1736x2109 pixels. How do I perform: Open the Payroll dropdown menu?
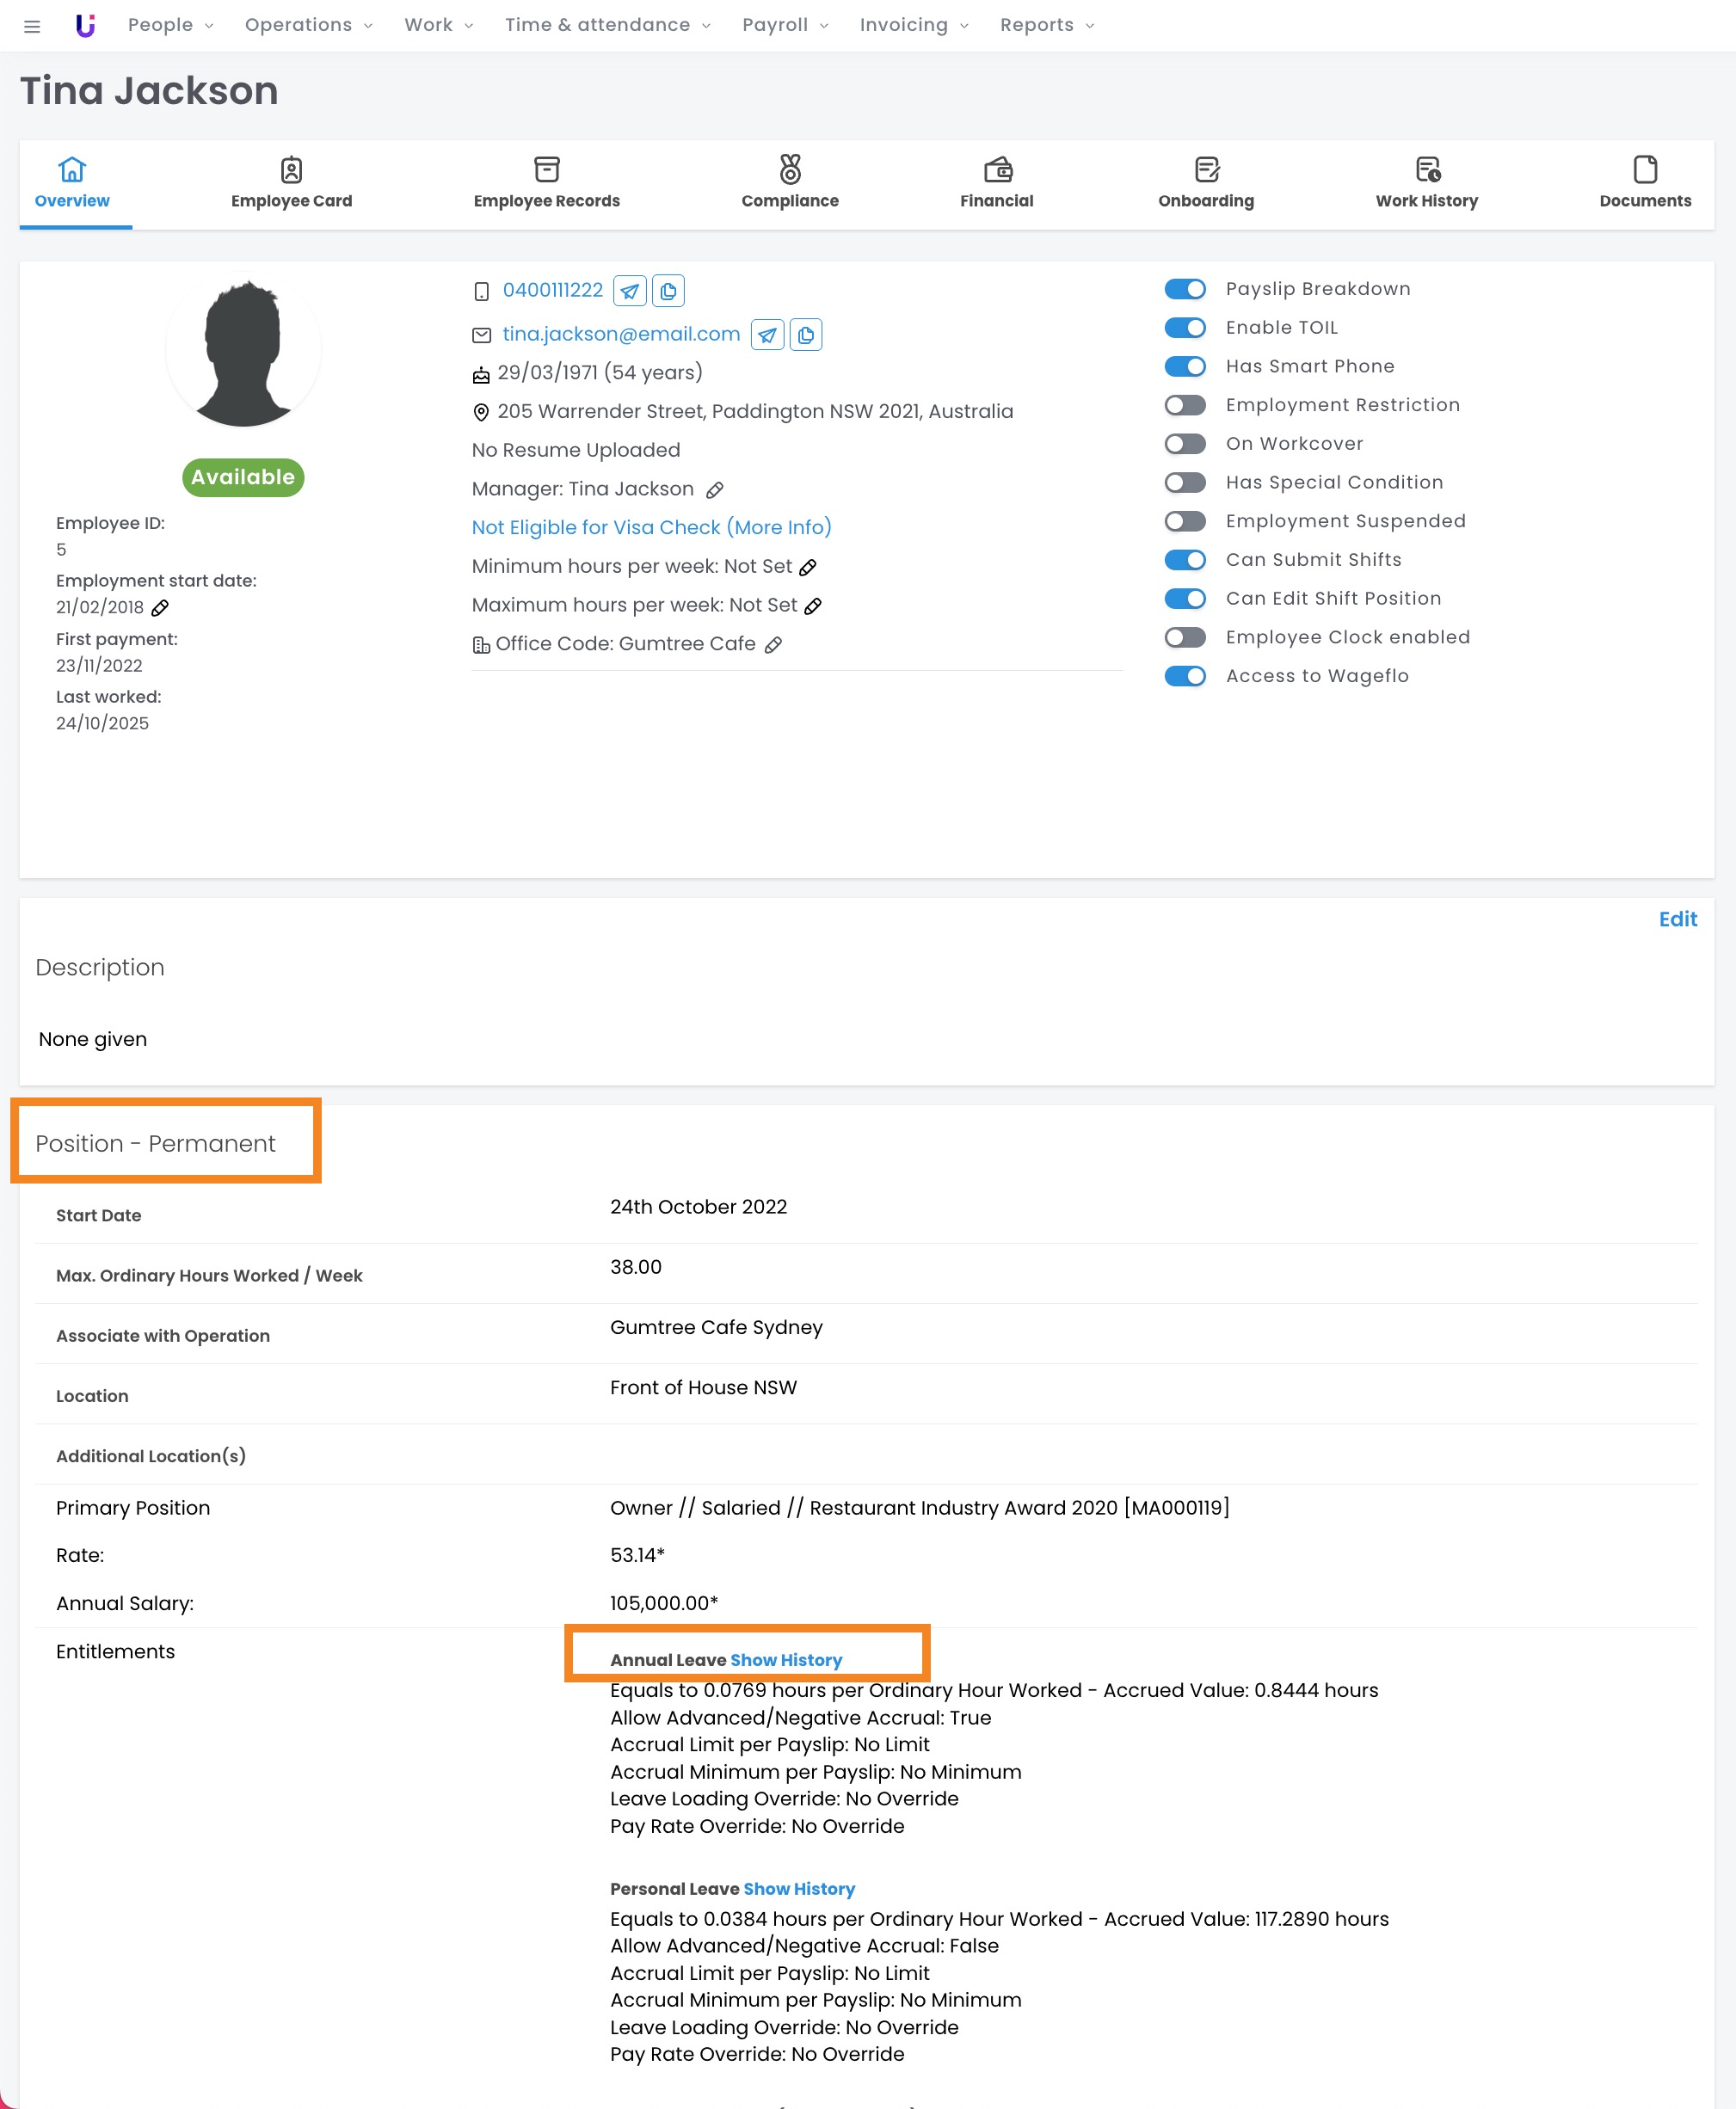click(784, 25)
